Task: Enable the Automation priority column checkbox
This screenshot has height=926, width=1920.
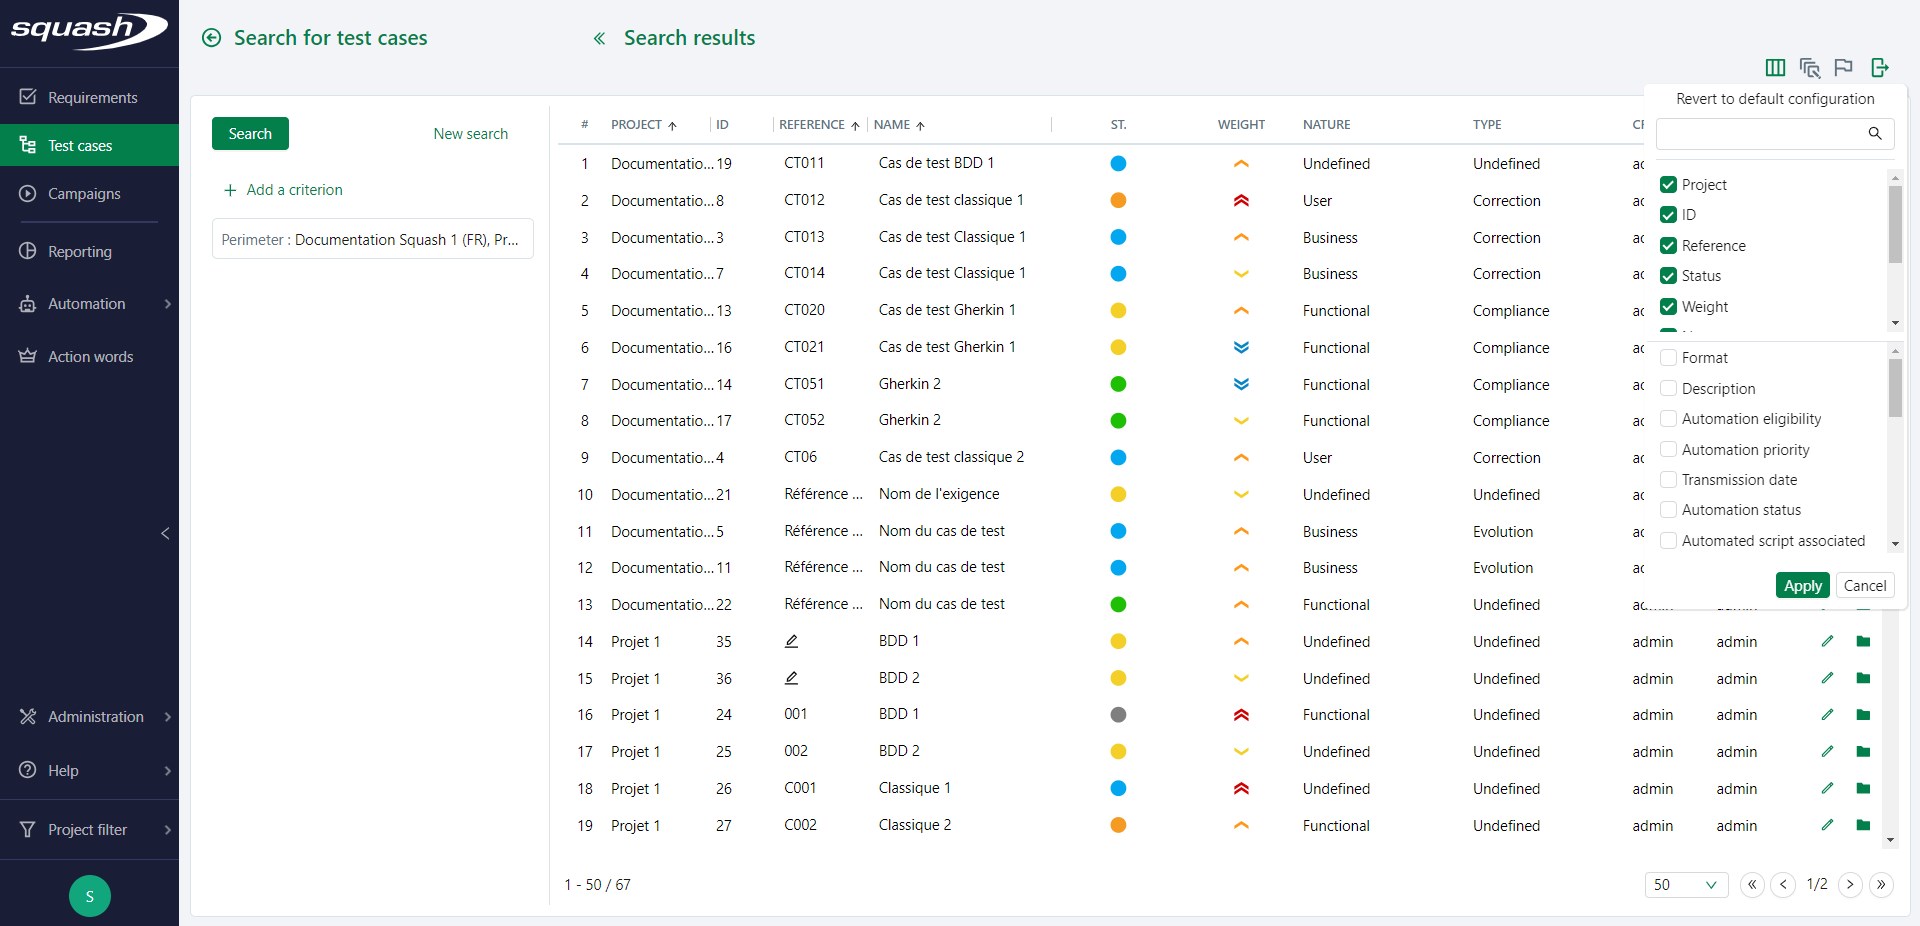Action: coord(1668,450)
